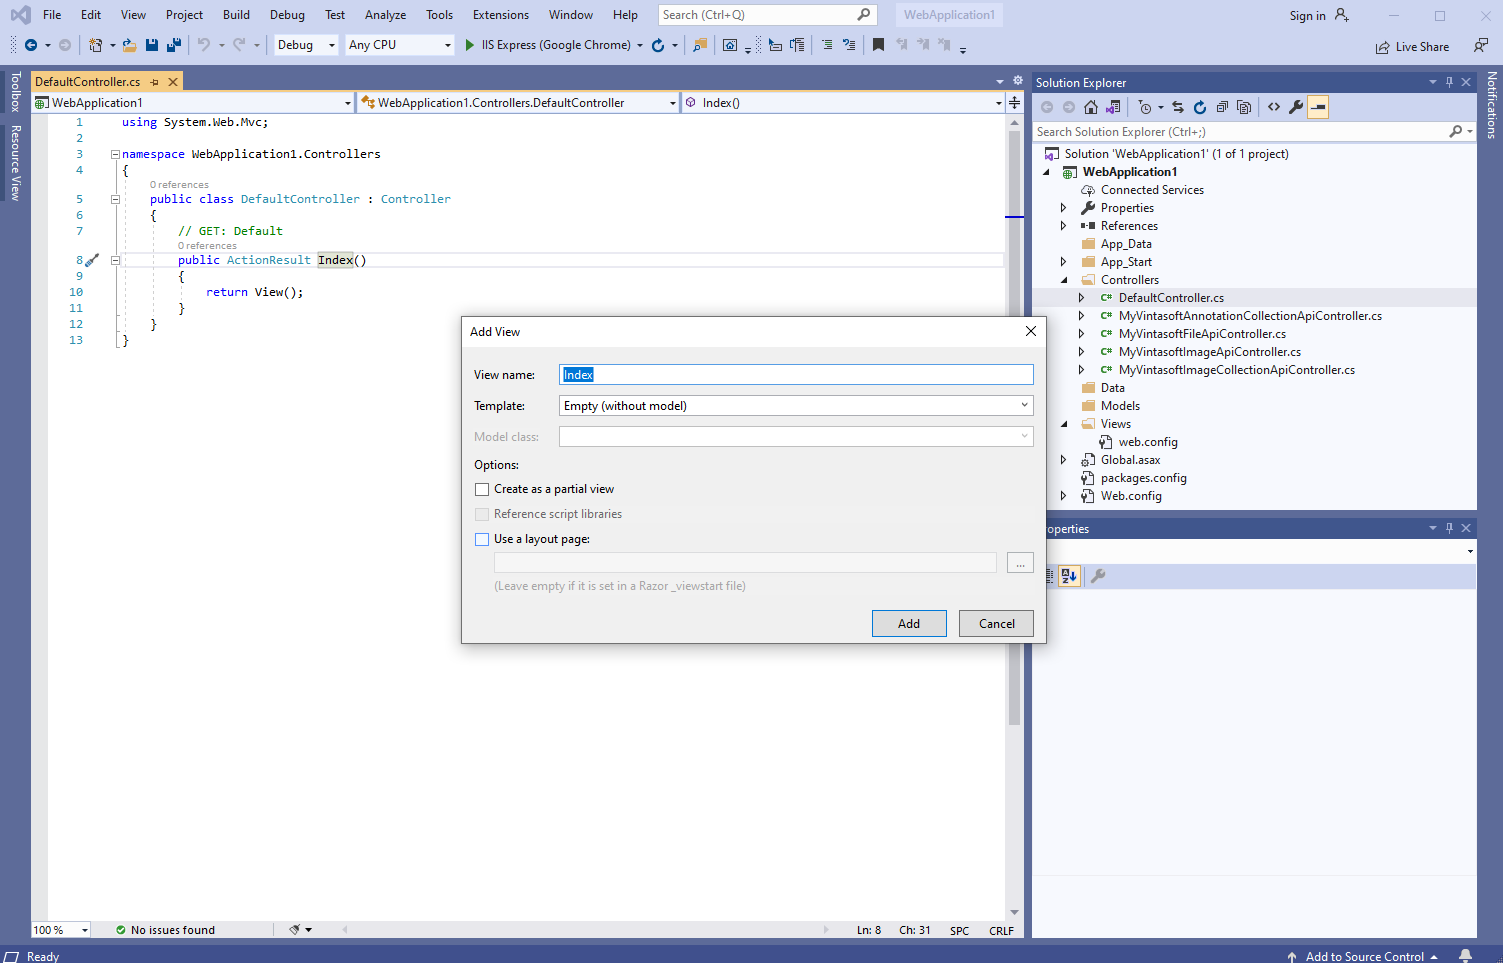This screenshot has height=963, width=1503.
Task: Open the Analyze menu
Action: click(x=385, y=15)
